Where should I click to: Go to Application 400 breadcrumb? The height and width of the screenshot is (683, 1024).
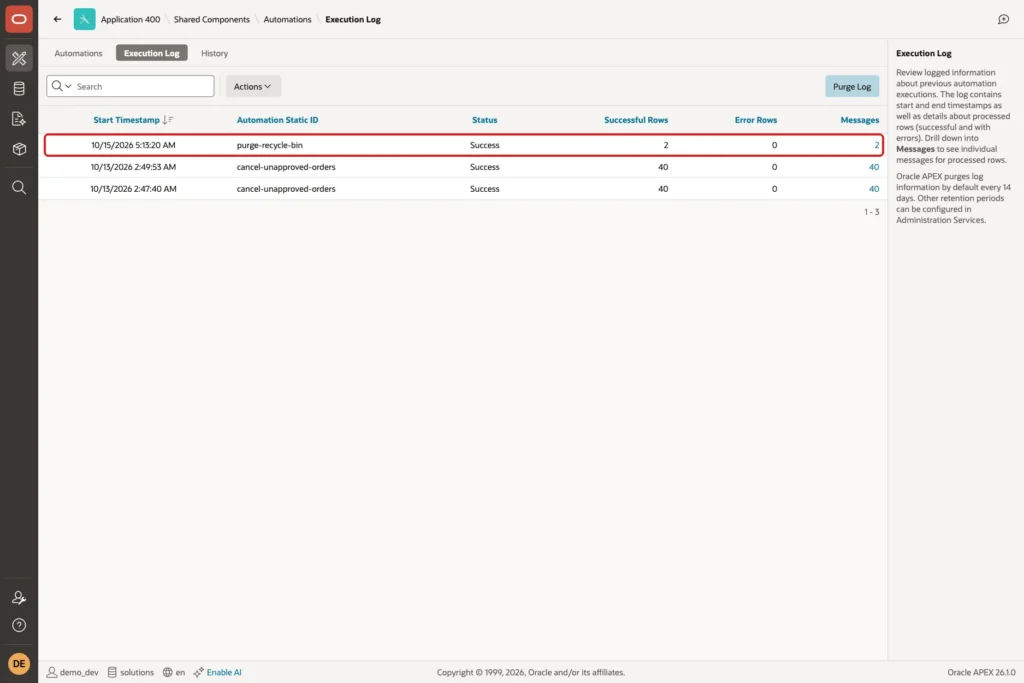130,19
